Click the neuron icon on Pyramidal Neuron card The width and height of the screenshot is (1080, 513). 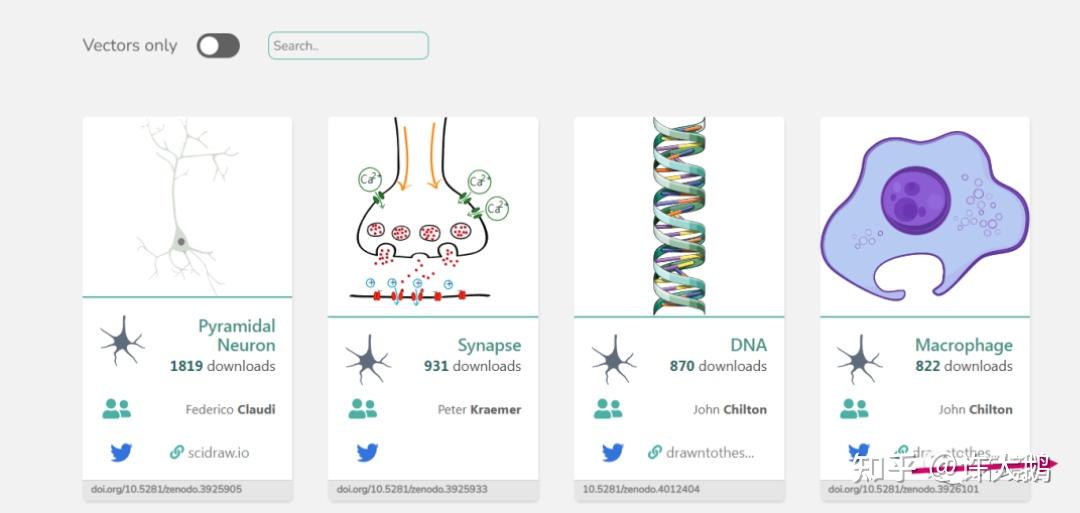(122, 340)
